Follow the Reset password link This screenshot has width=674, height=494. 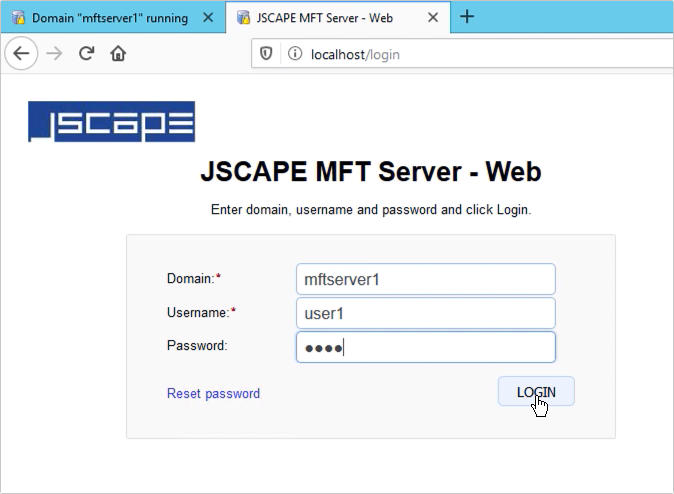pos(213,394)
